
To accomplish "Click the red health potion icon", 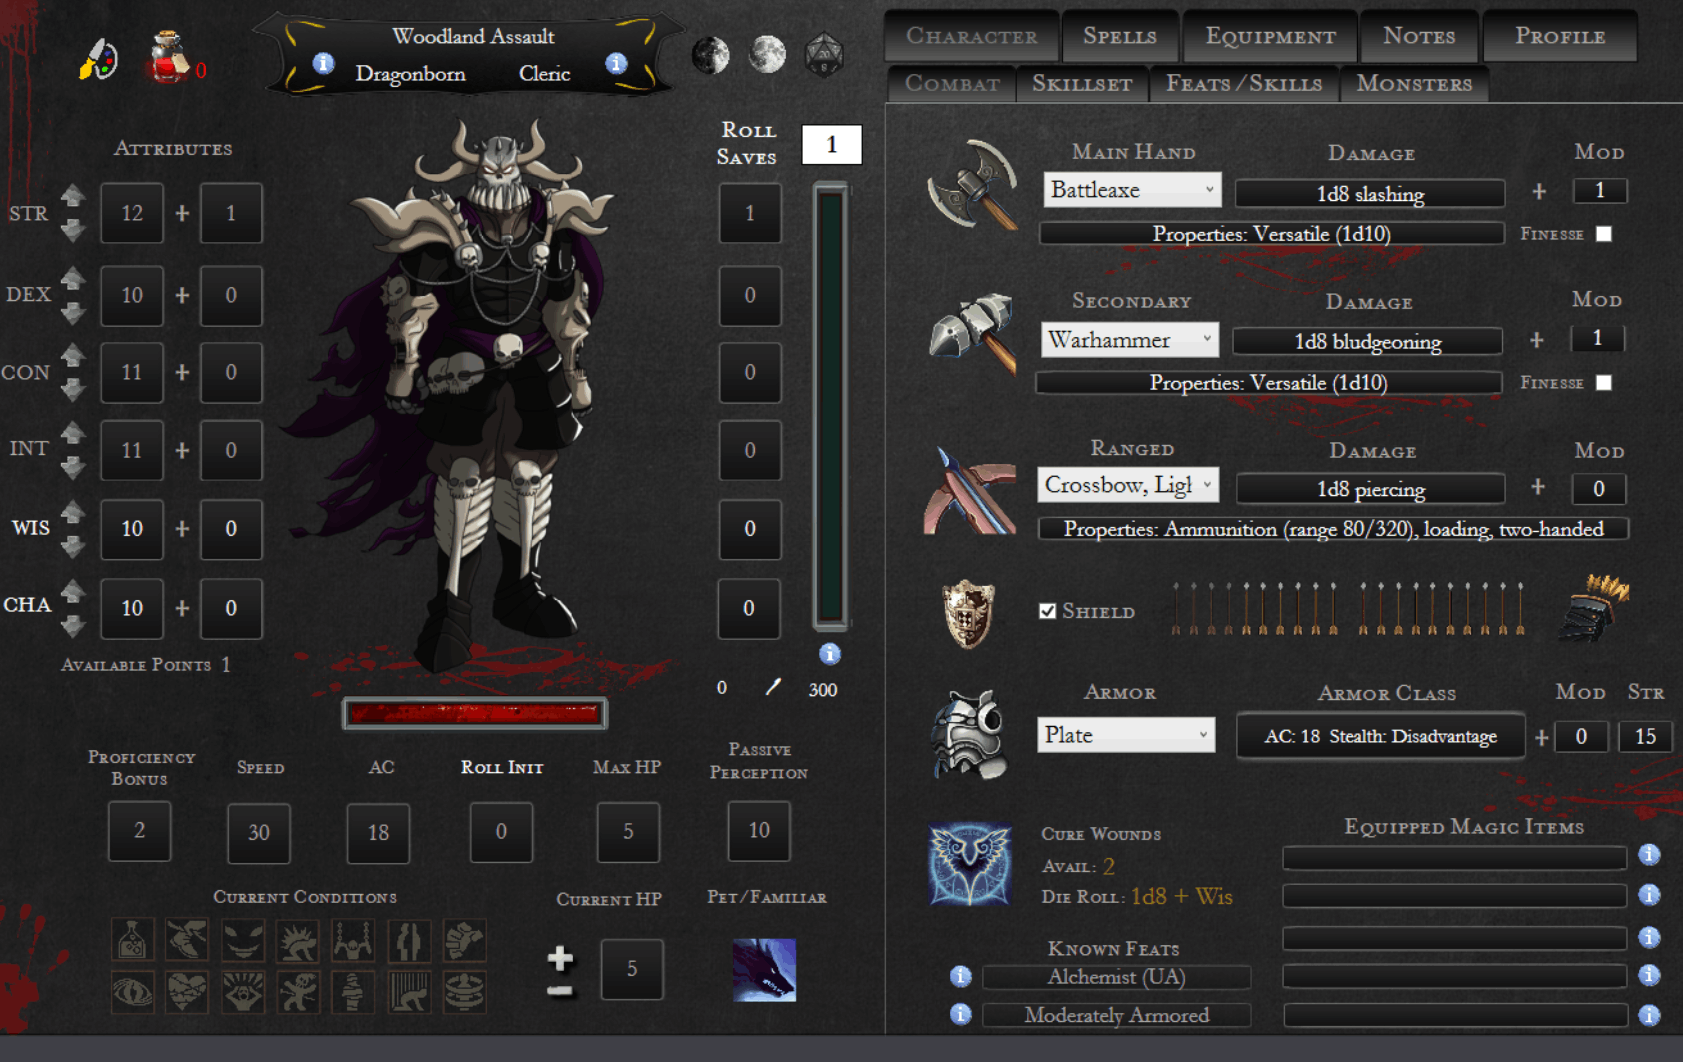I will (168, 56).
